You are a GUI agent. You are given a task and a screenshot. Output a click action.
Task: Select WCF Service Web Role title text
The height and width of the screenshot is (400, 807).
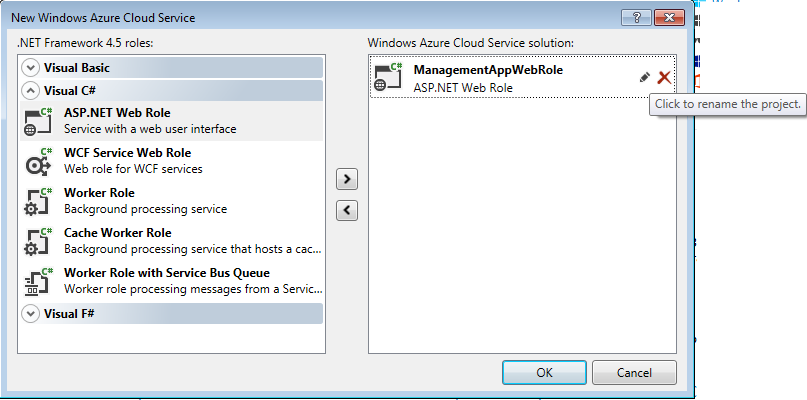(x=127, y=153)
